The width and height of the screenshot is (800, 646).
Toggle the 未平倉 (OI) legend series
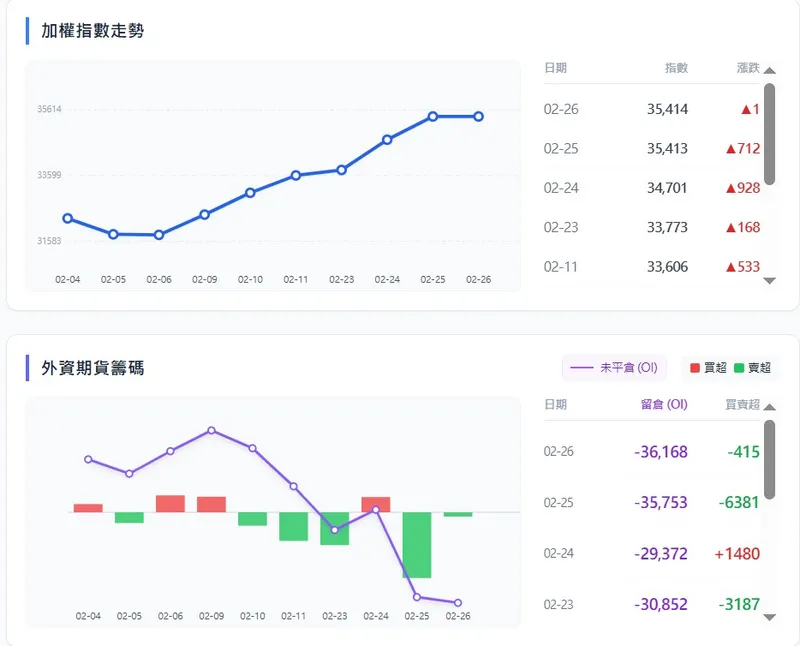[x=613, y=368]
